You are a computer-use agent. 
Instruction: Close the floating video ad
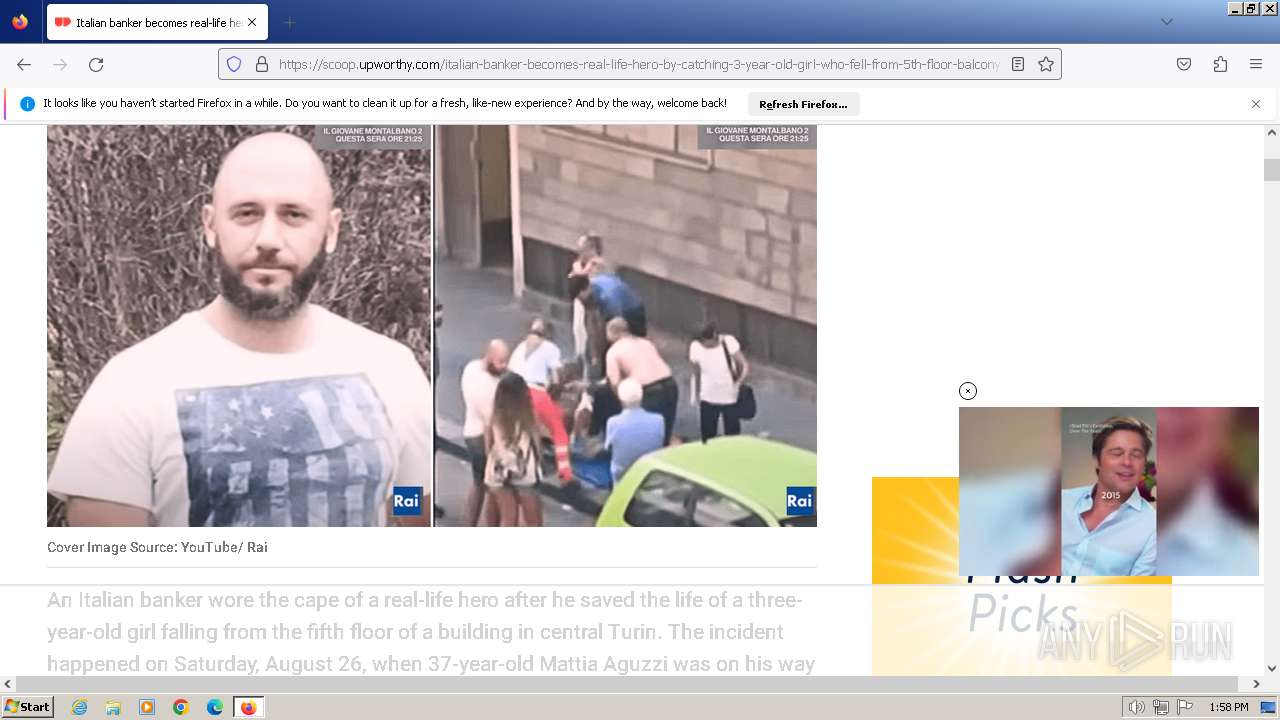[x=968, y=391]
